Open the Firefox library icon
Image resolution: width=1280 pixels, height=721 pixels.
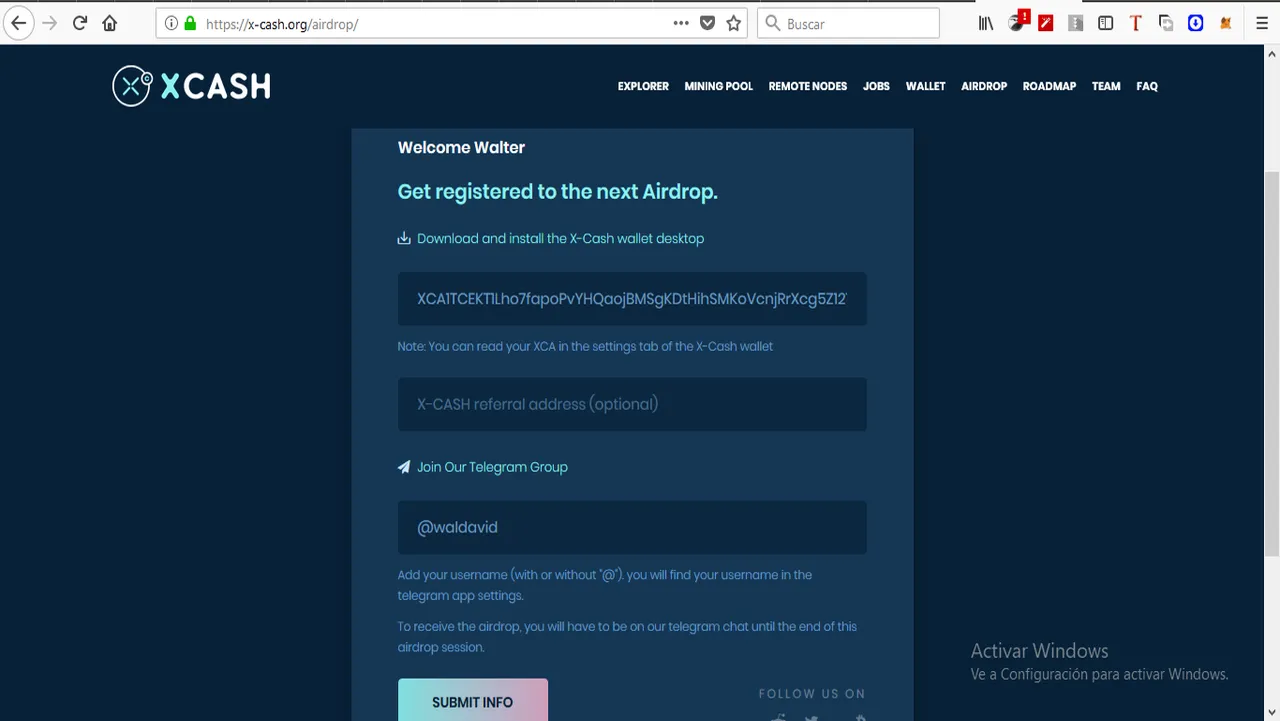[986, 23]
